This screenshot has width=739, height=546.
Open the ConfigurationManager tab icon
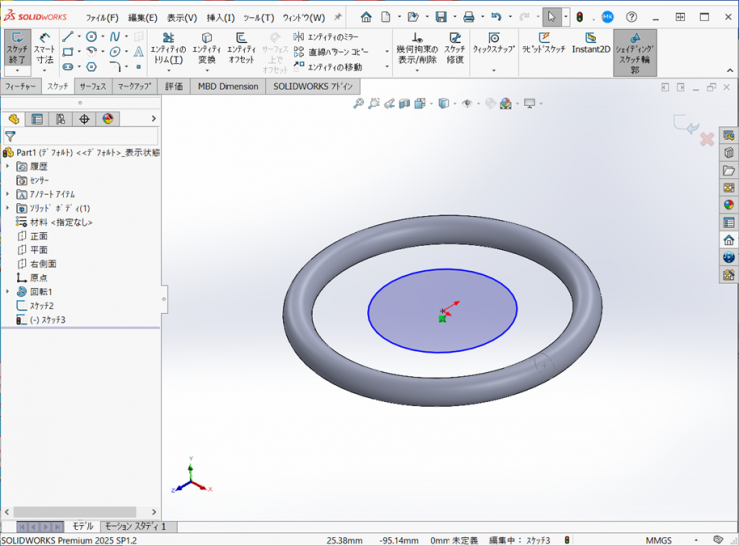coord(61,119)
